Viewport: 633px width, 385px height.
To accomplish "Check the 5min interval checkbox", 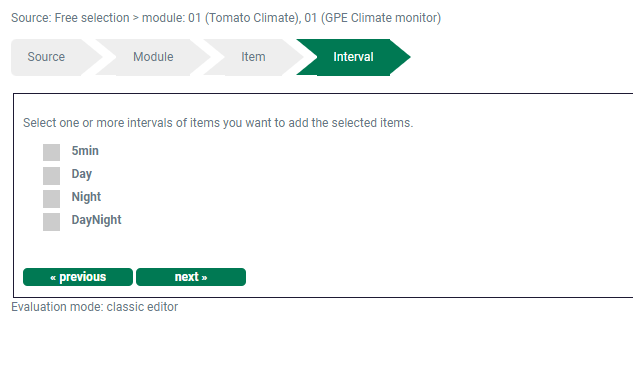I will tap(51, 152).
